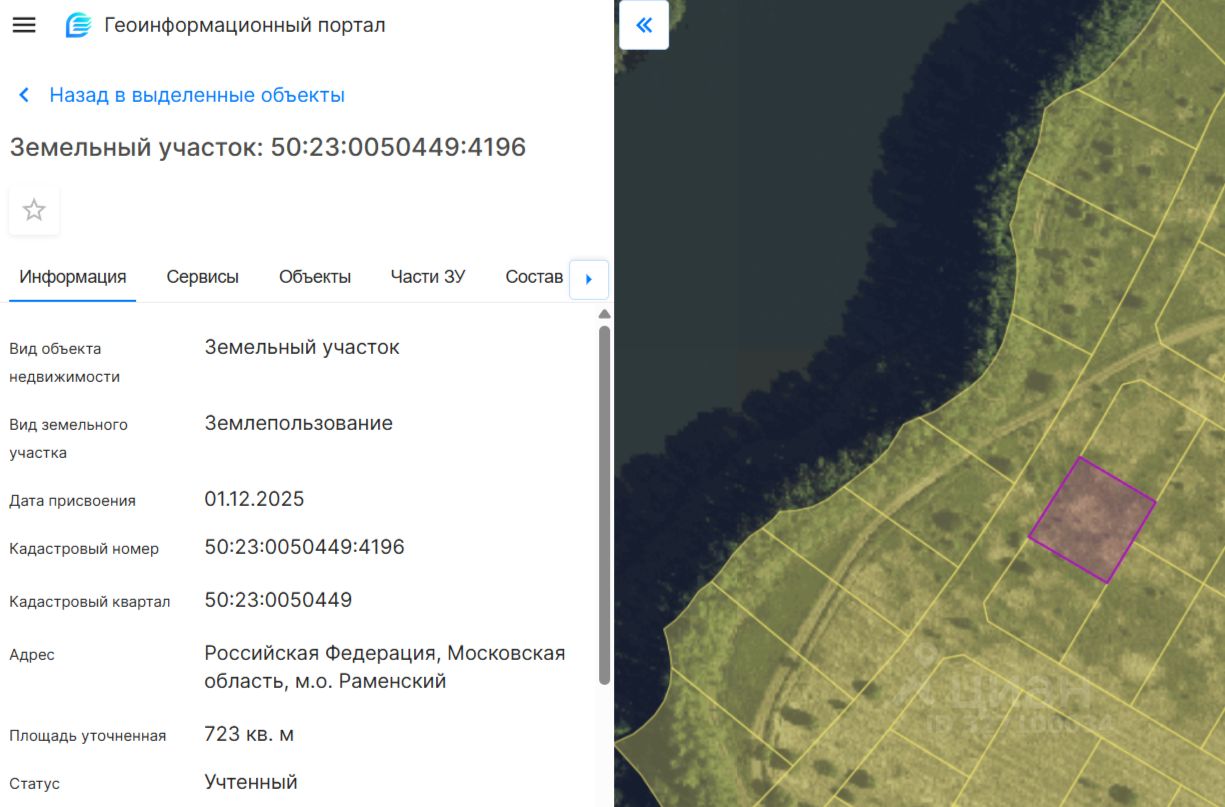Add the parcel to favorites via star
The height and width of the screenshot is (807, 1225).
click(x=34, y=210)
